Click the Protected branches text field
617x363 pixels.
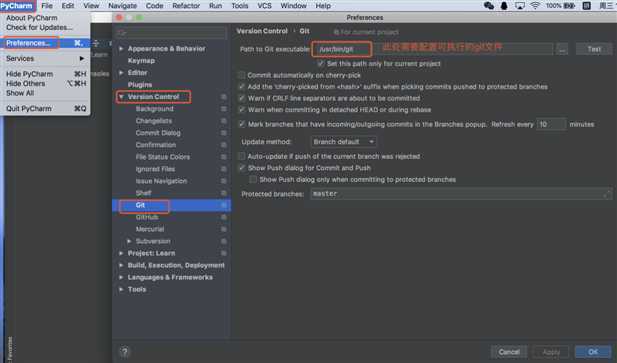(461, 194)
